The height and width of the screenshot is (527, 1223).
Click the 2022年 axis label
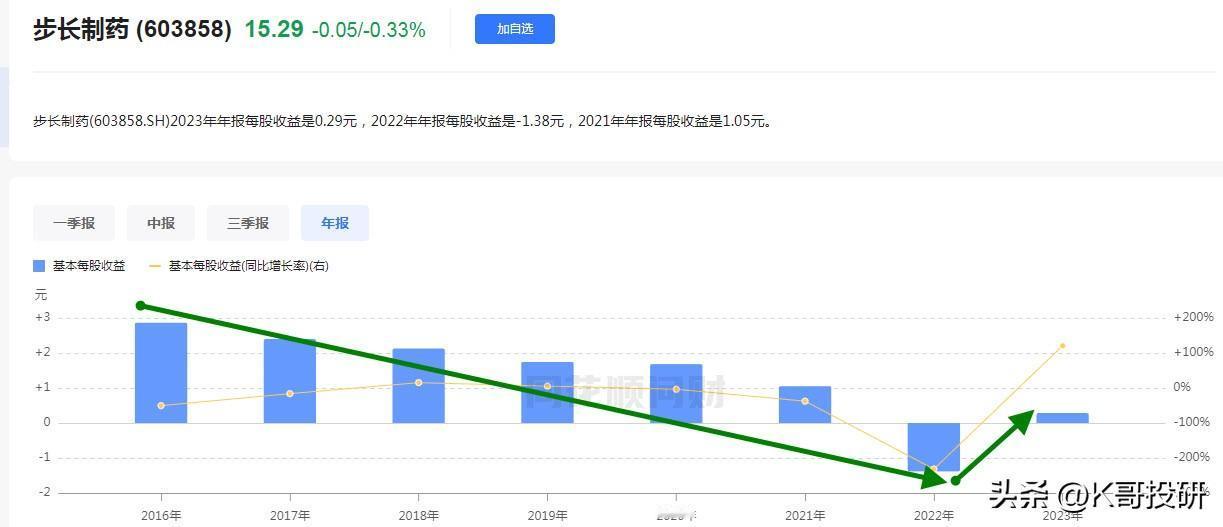pos(933,516)
